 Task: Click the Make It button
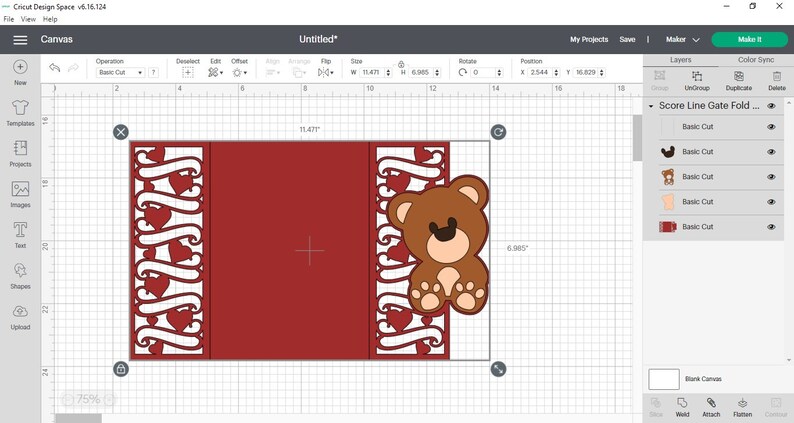pos(749,40)
